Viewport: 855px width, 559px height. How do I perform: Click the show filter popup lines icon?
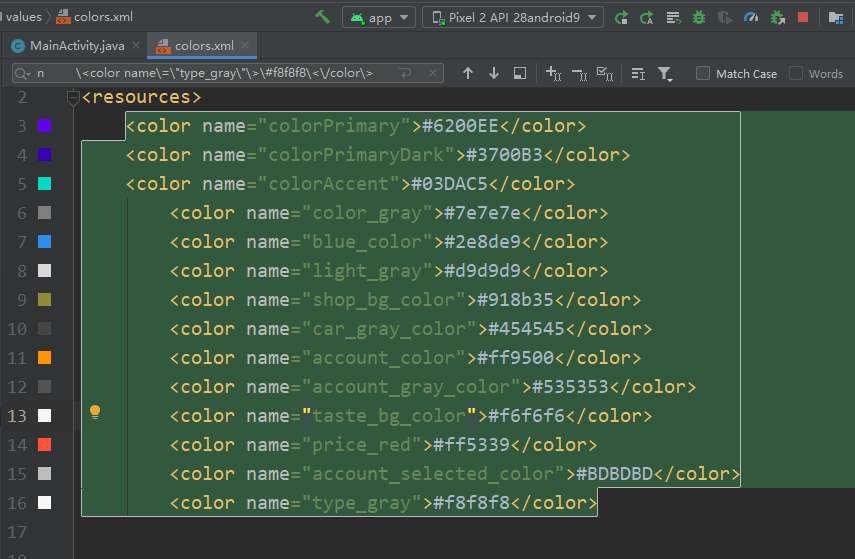(x=638, y=74)
